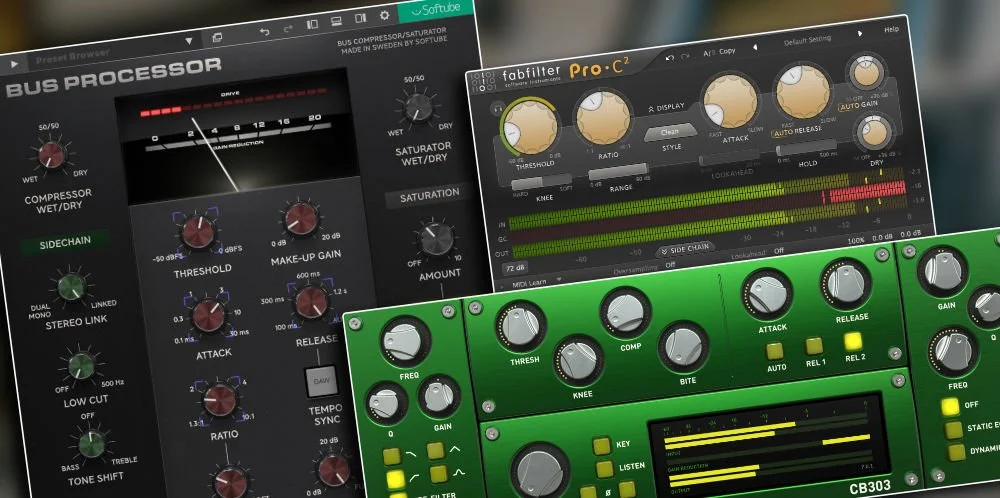
Task: Click undo arrow in Pro-C 2 header
Action: [x=670, y=57]
